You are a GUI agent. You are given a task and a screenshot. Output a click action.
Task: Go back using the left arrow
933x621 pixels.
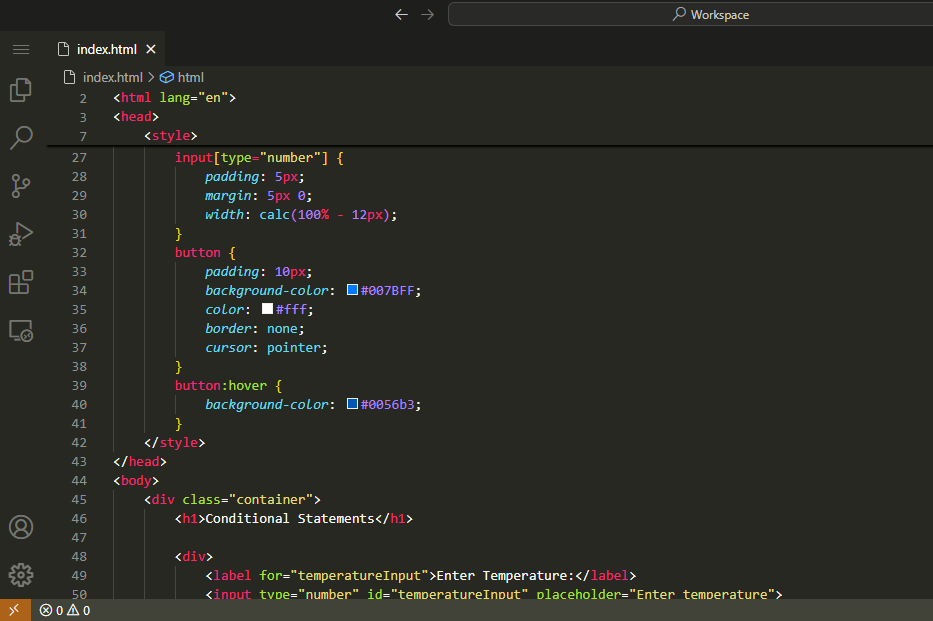401,15
